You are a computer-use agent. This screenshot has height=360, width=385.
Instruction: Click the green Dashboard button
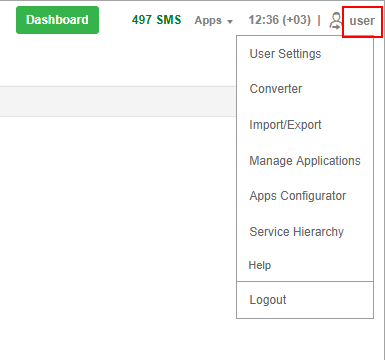[57, 20]
